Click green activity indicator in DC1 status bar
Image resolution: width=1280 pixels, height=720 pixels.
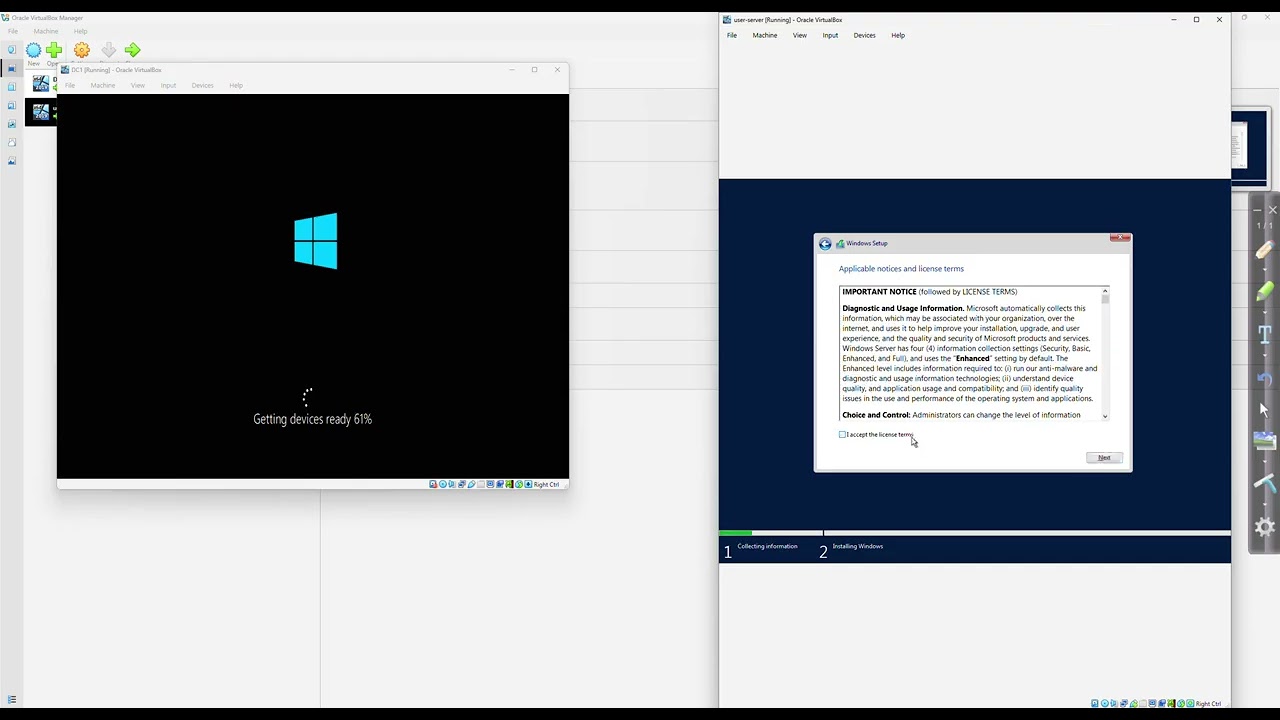(509, 484)
